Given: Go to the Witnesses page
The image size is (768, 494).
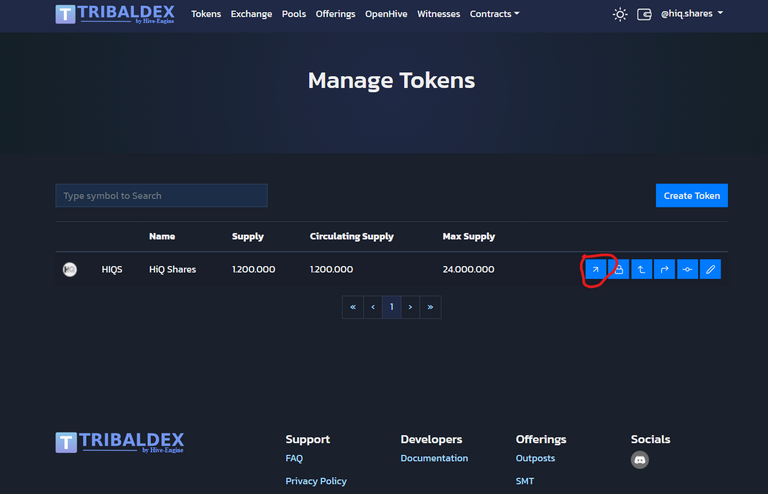Looking at the screenshot, I should (x=438, y=14).
